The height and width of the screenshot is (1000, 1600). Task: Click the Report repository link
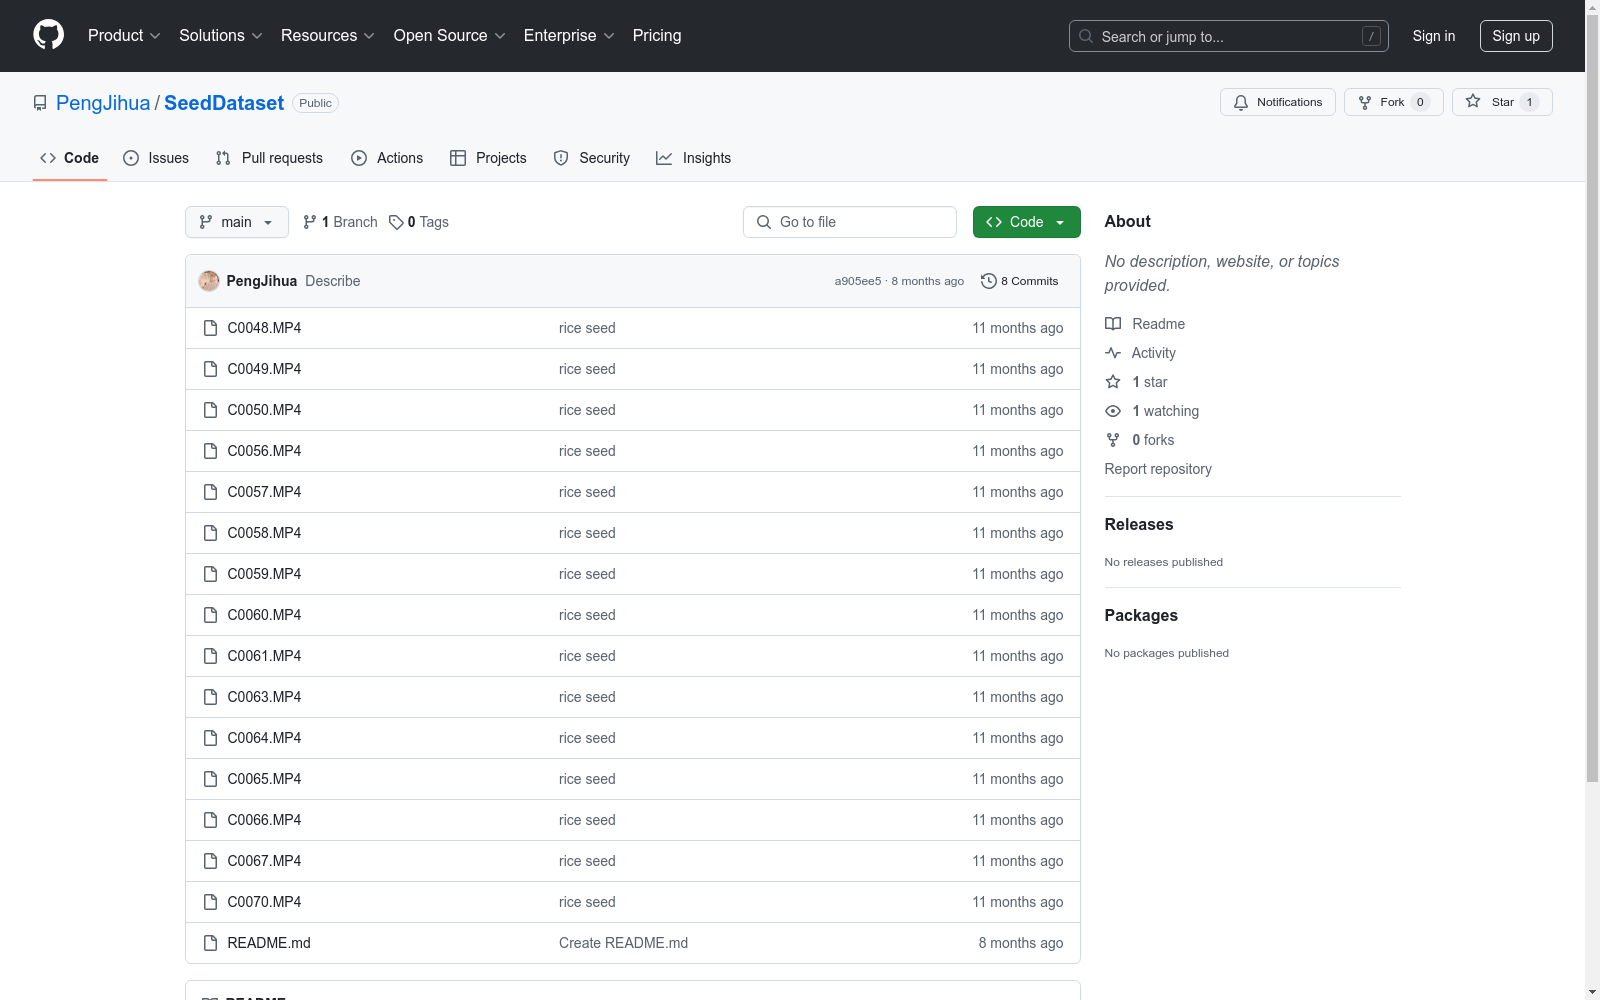point(1158,469)
